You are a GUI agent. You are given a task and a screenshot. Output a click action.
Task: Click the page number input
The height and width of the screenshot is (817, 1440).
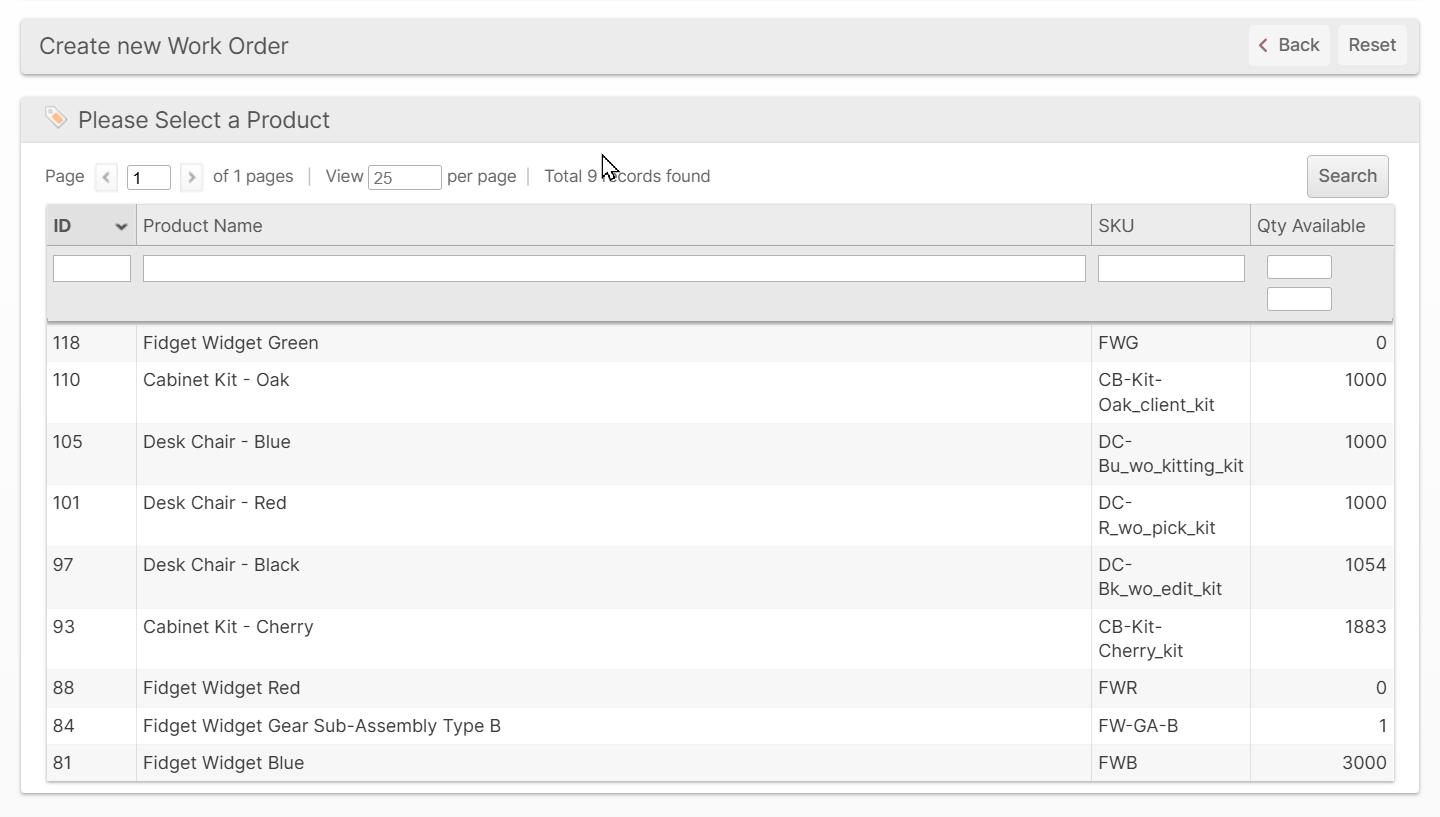coord(148,177)
